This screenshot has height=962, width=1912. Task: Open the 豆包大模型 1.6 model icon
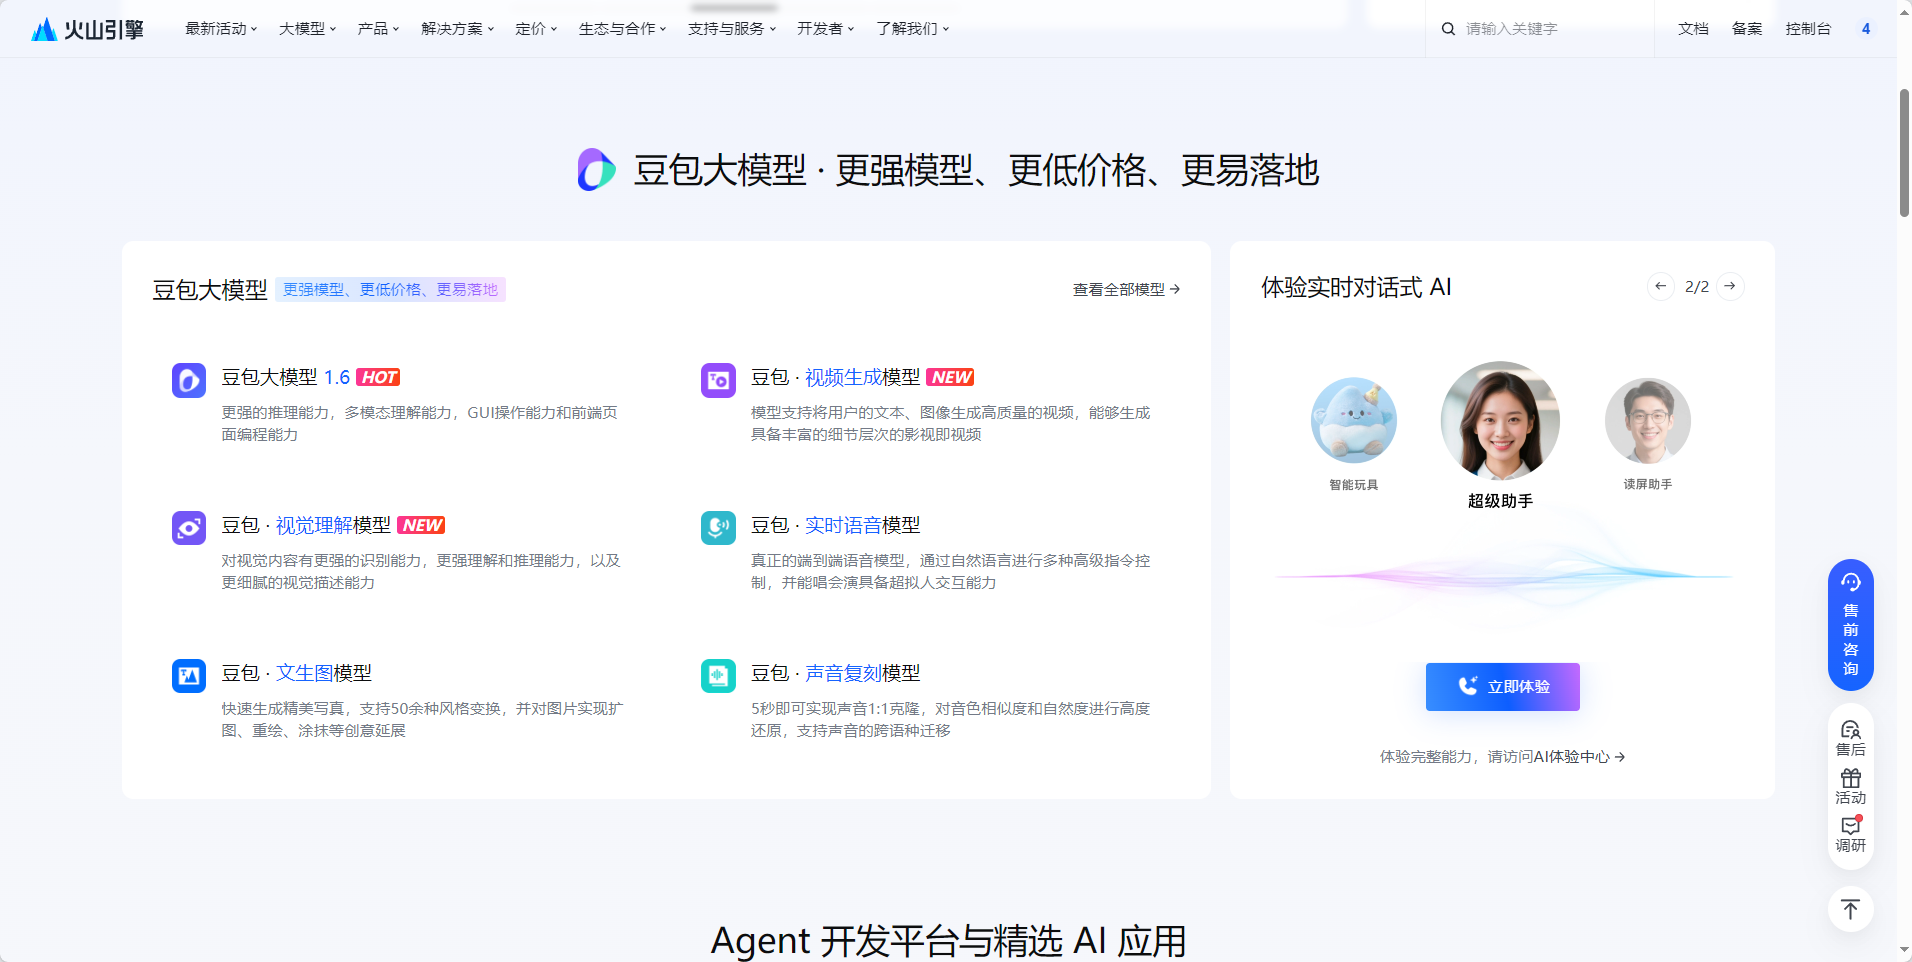point(189,380)
